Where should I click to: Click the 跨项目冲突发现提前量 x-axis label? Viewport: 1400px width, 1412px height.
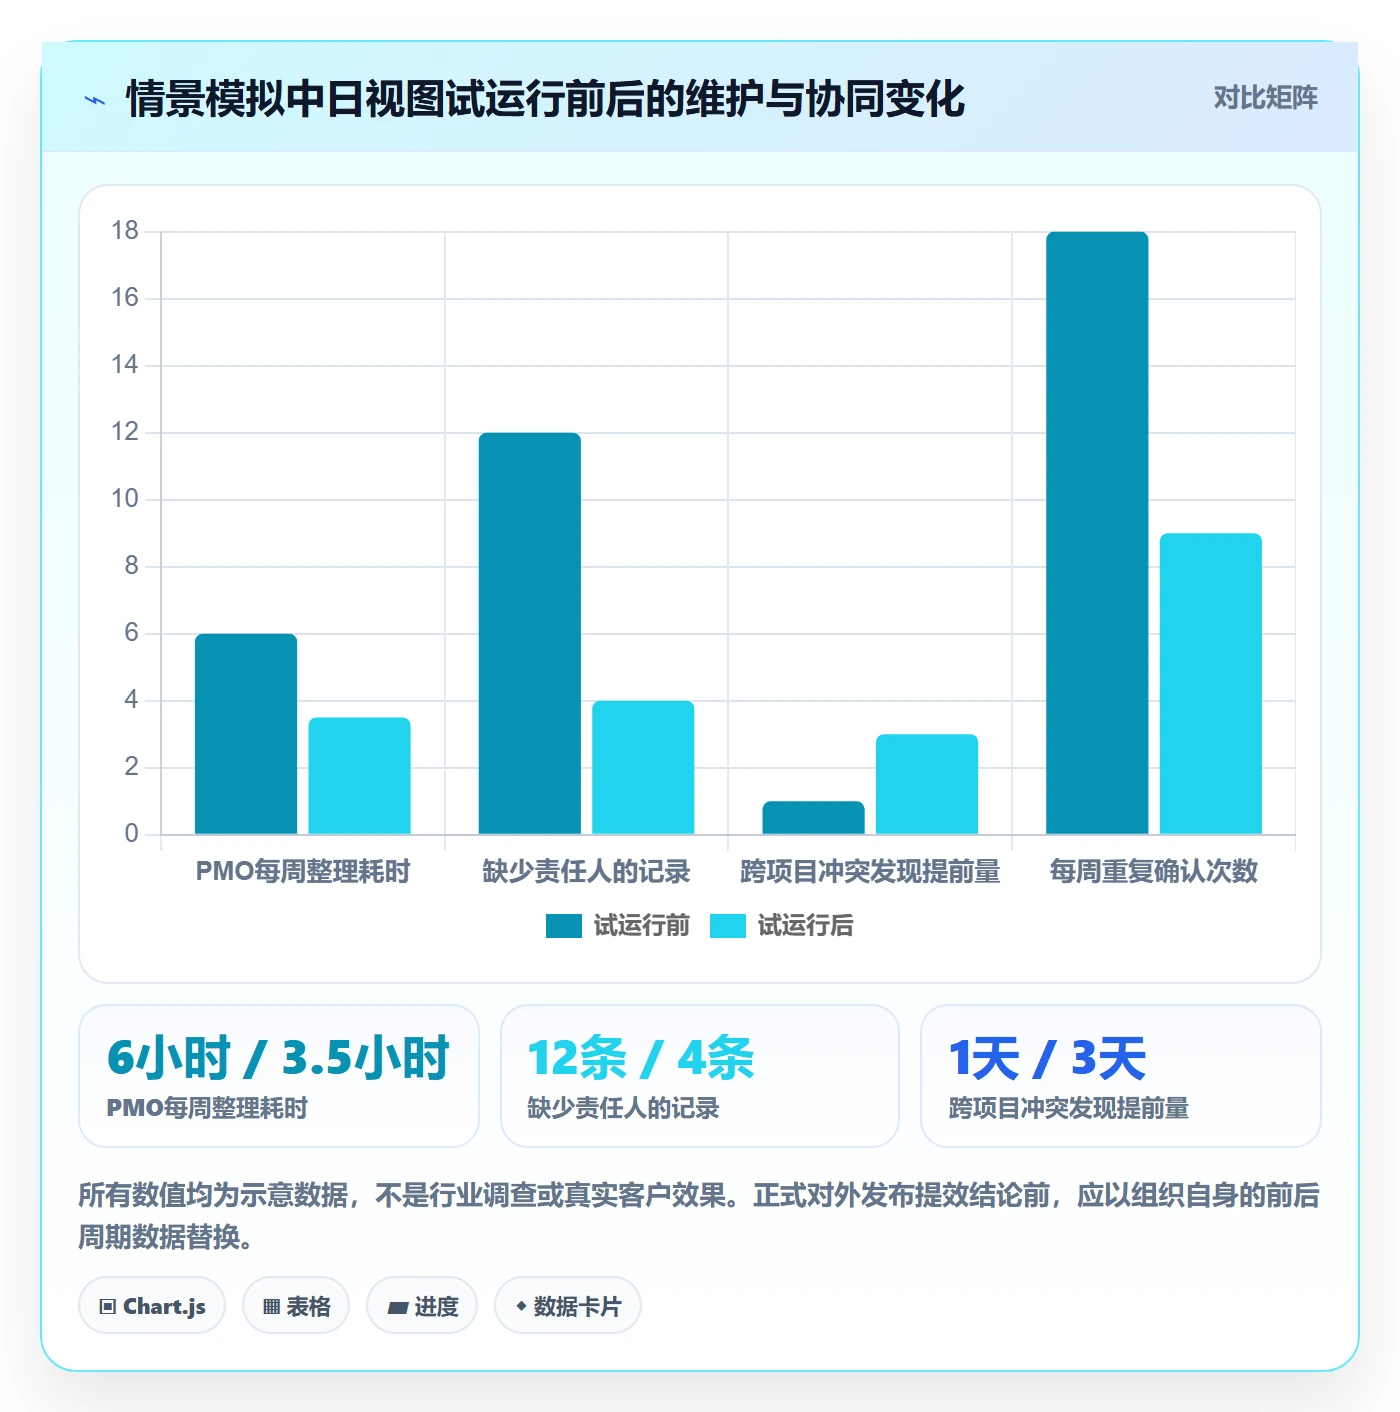[x=870, y=871]
